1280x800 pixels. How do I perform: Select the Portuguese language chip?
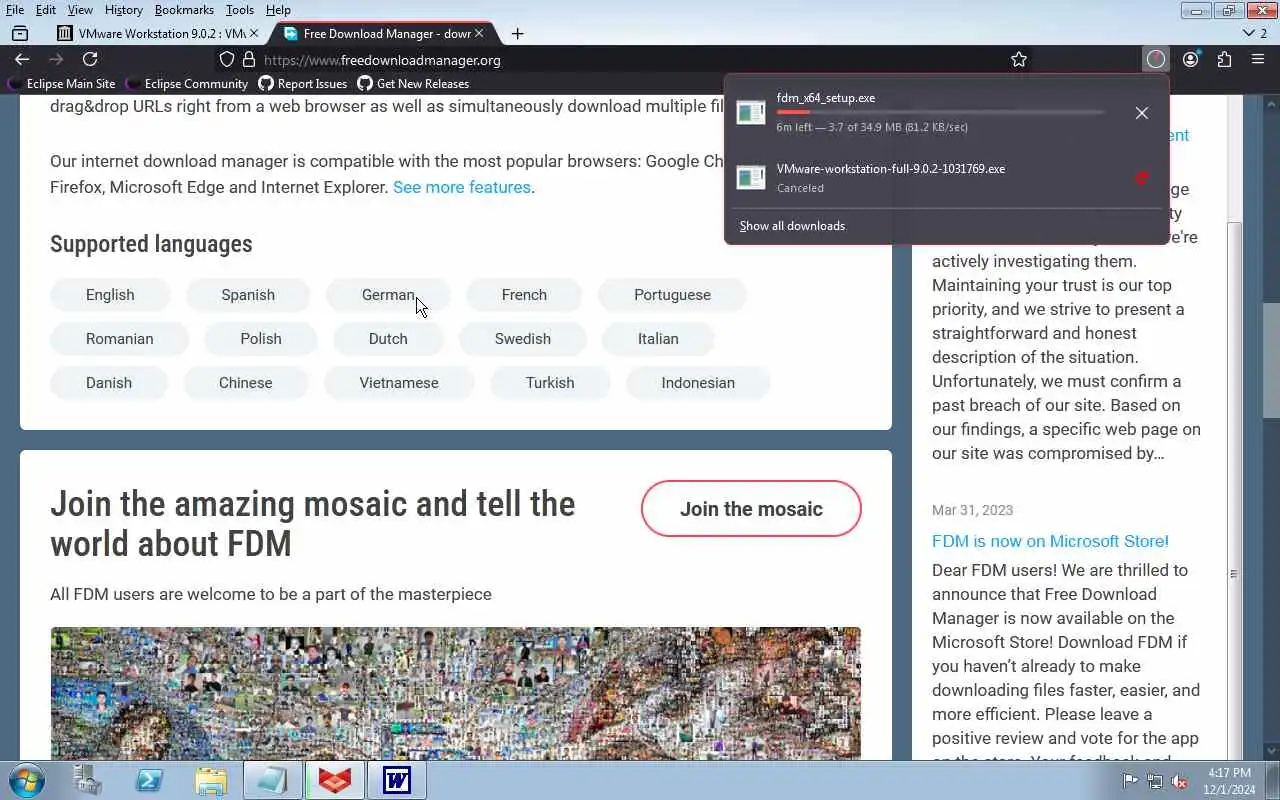point(672,295)
